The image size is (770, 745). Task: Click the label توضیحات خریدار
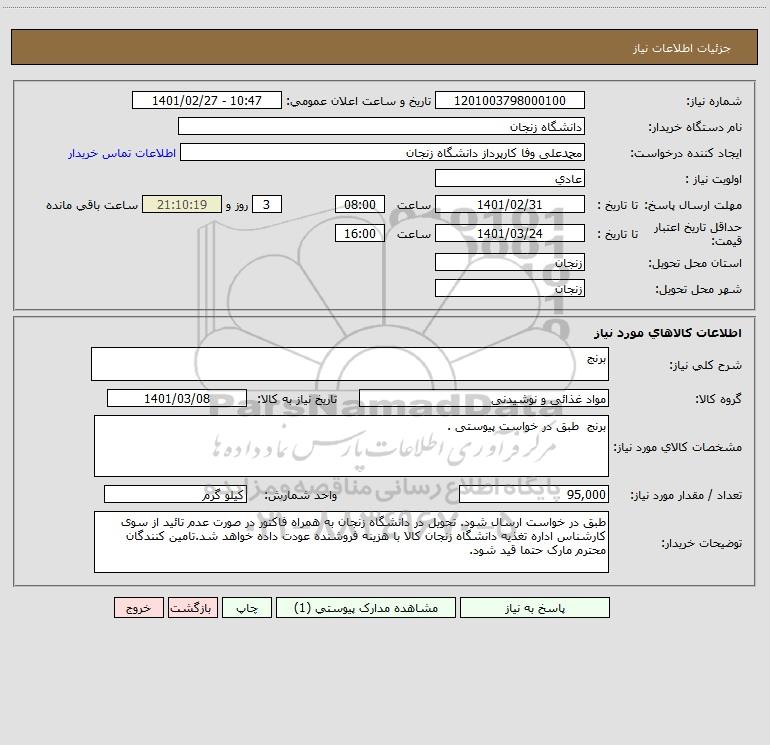[702, 543]
